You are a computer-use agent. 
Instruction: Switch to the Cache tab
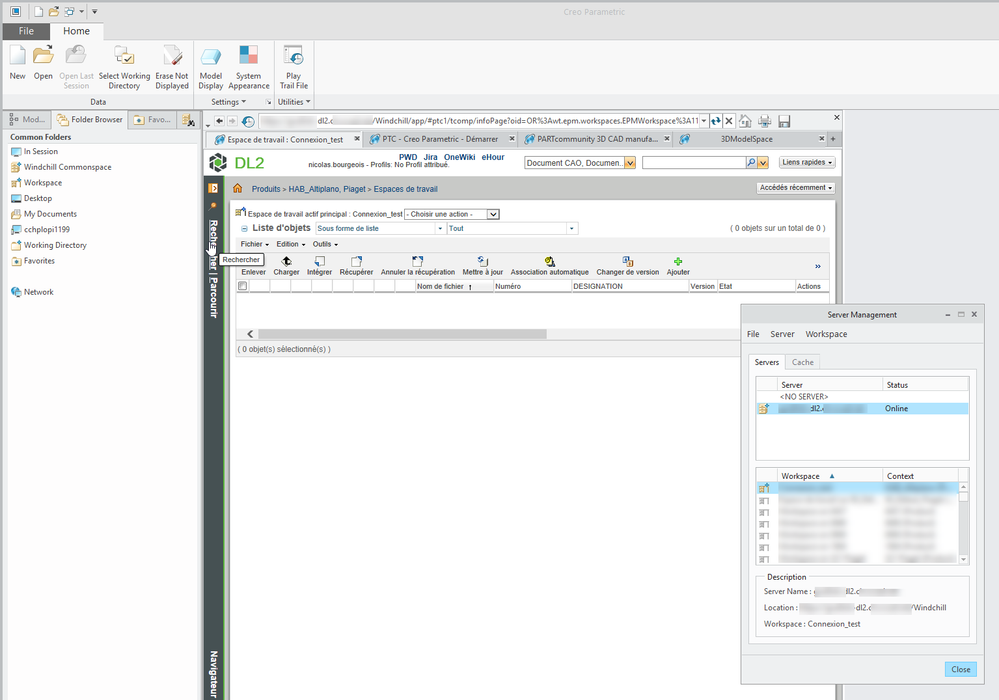click(802, 362)
